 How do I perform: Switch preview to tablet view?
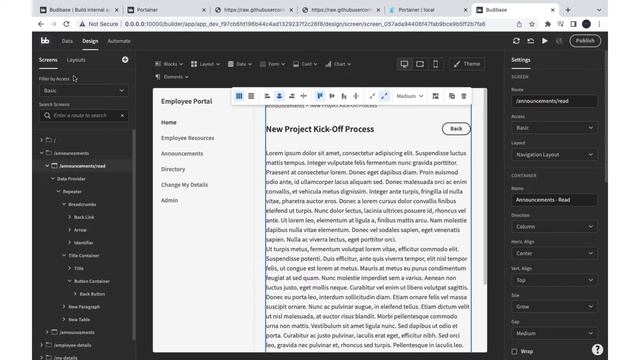[420, 64]
